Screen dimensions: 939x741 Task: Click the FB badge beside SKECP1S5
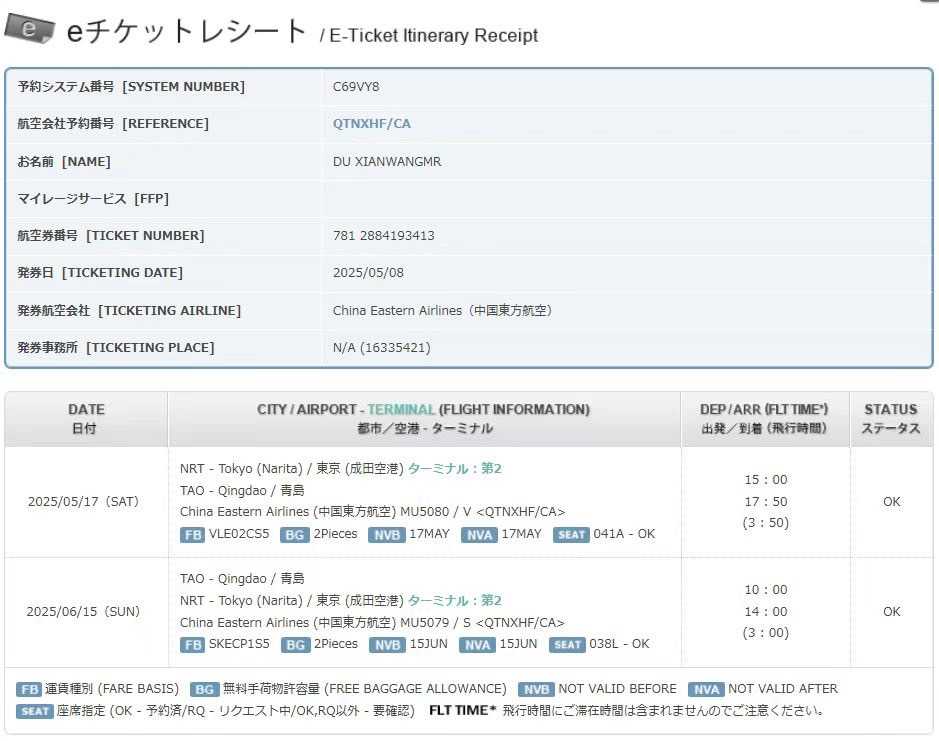pos(192,645)
